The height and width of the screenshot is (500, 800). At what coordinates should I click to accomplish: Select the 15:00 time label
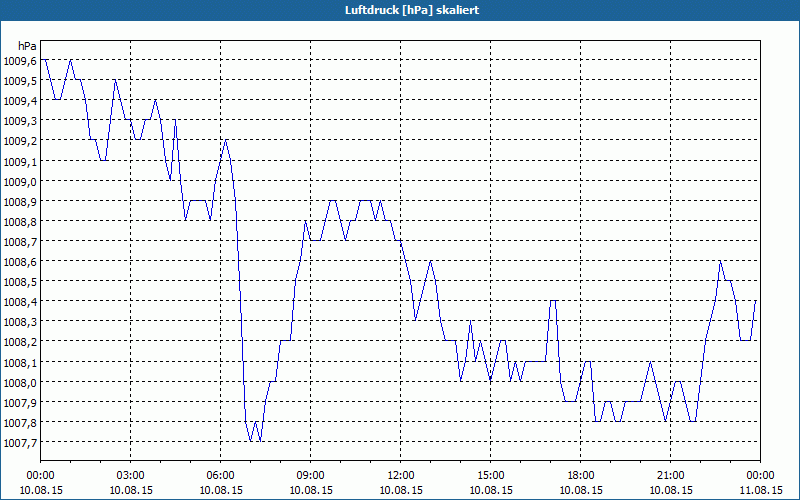click(x=491, y=476)
